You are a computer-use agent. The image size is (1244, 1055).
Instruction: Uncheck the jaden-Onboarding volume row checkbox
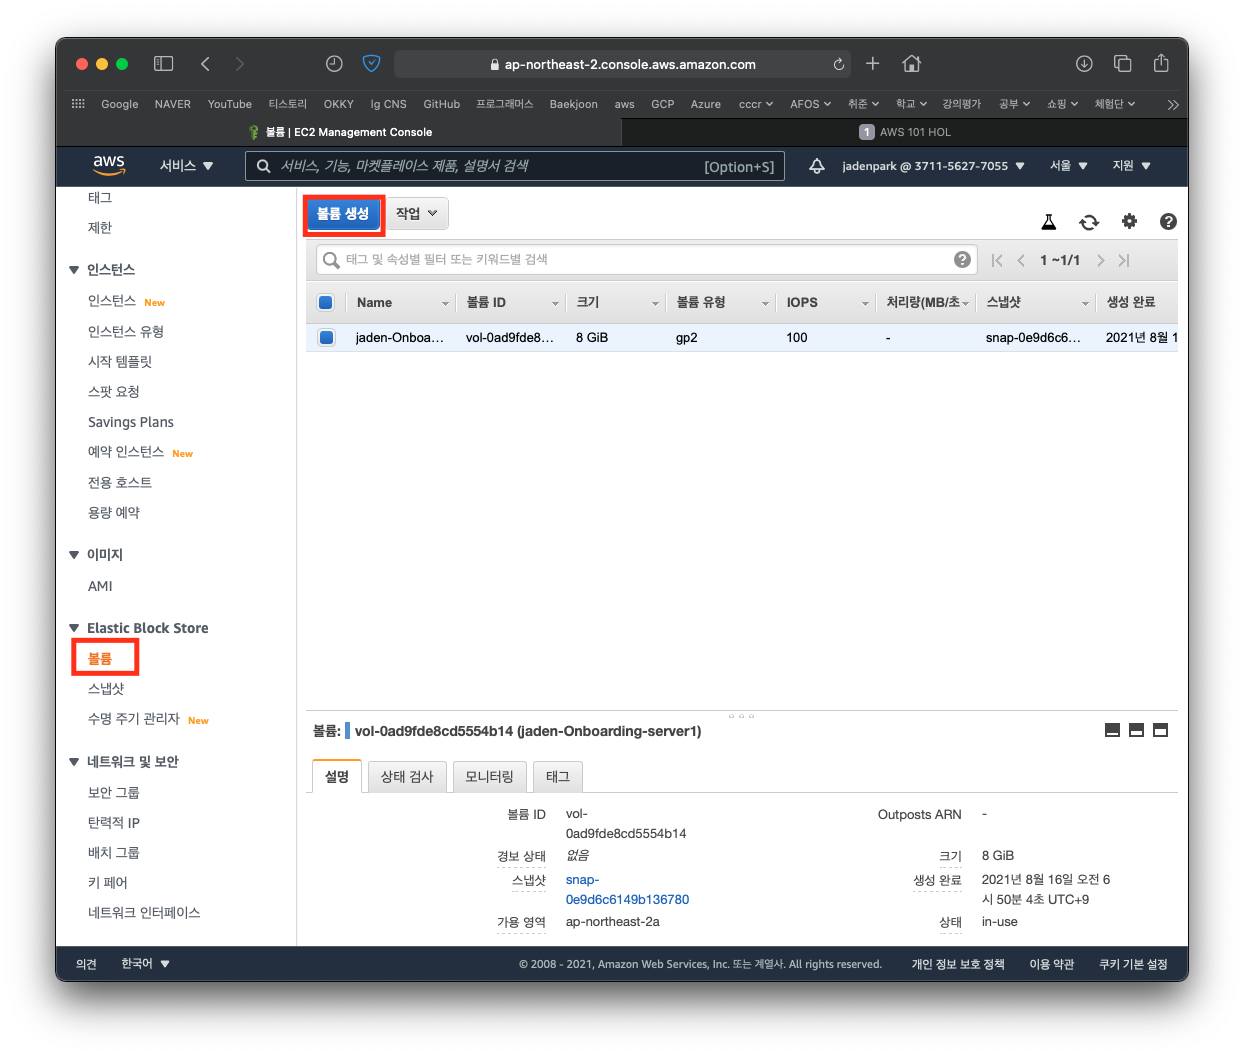tap(326, 337)
